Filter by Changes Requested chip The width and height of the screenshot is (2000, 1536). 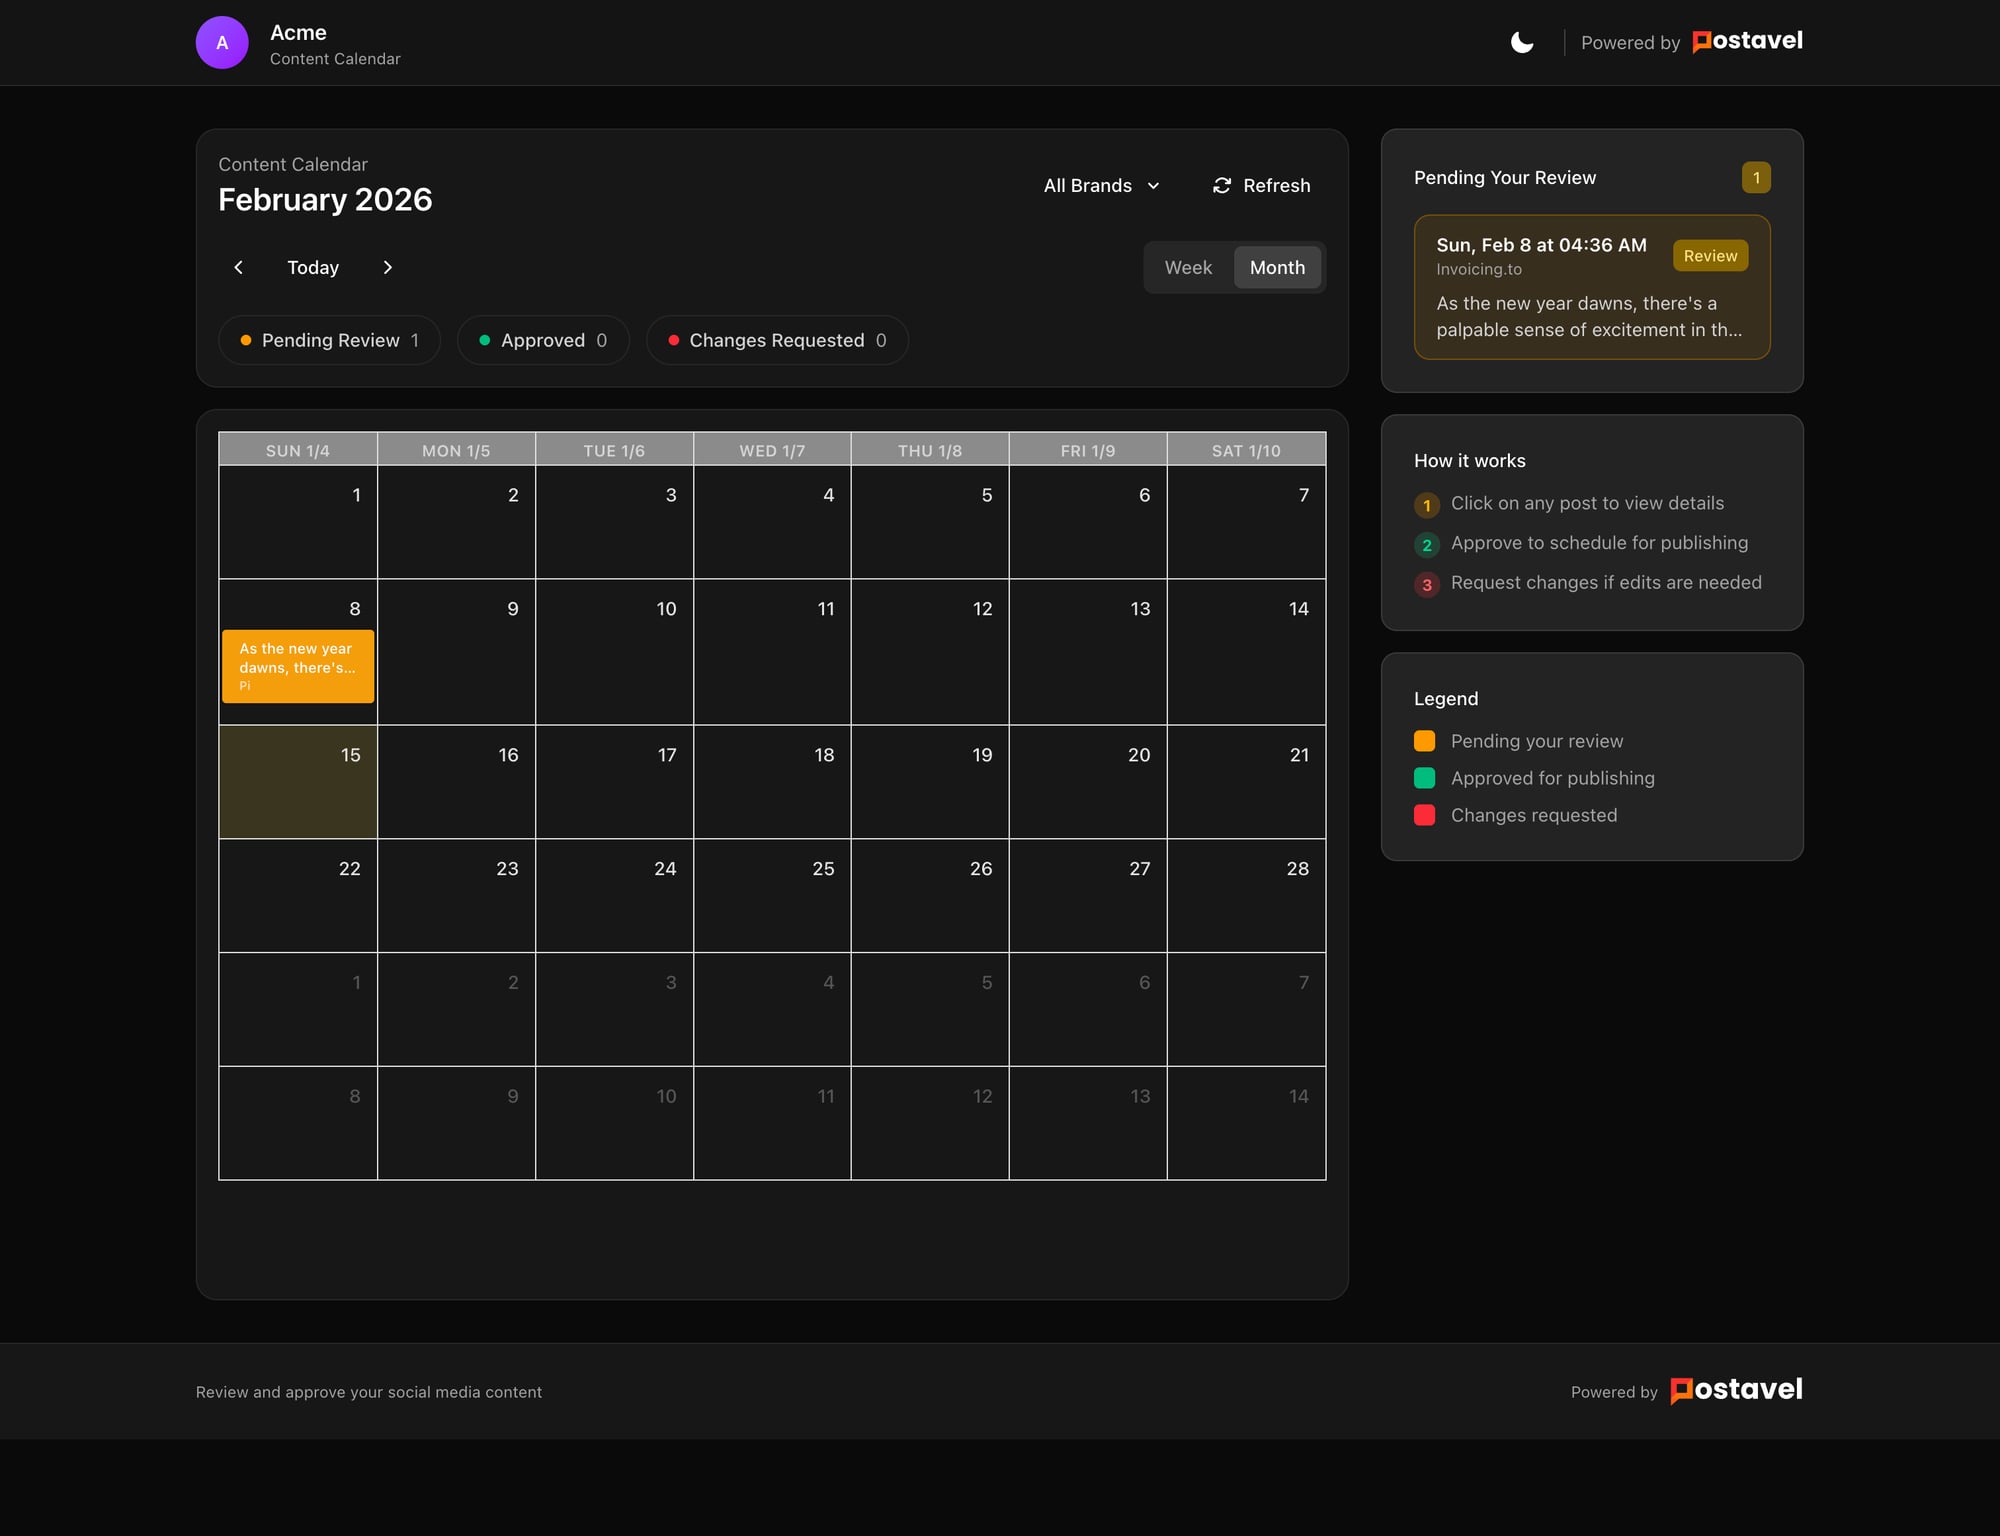(x=777, y=340)
